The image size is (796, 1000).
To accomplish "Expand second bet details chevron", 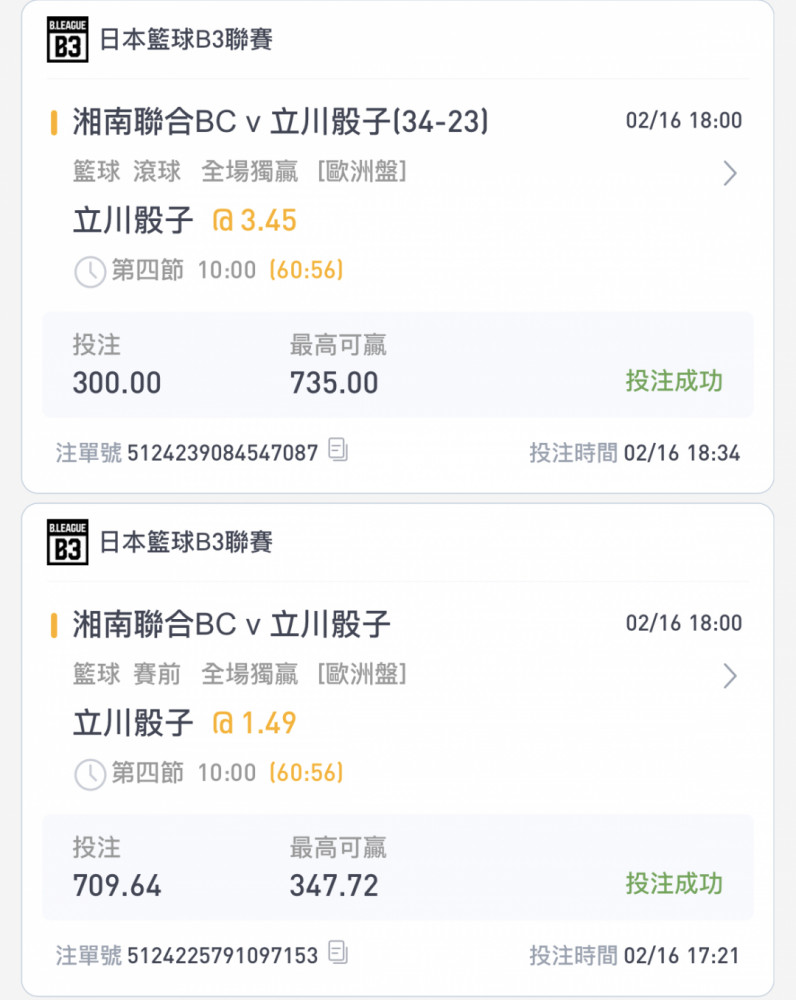I will 730,676.
